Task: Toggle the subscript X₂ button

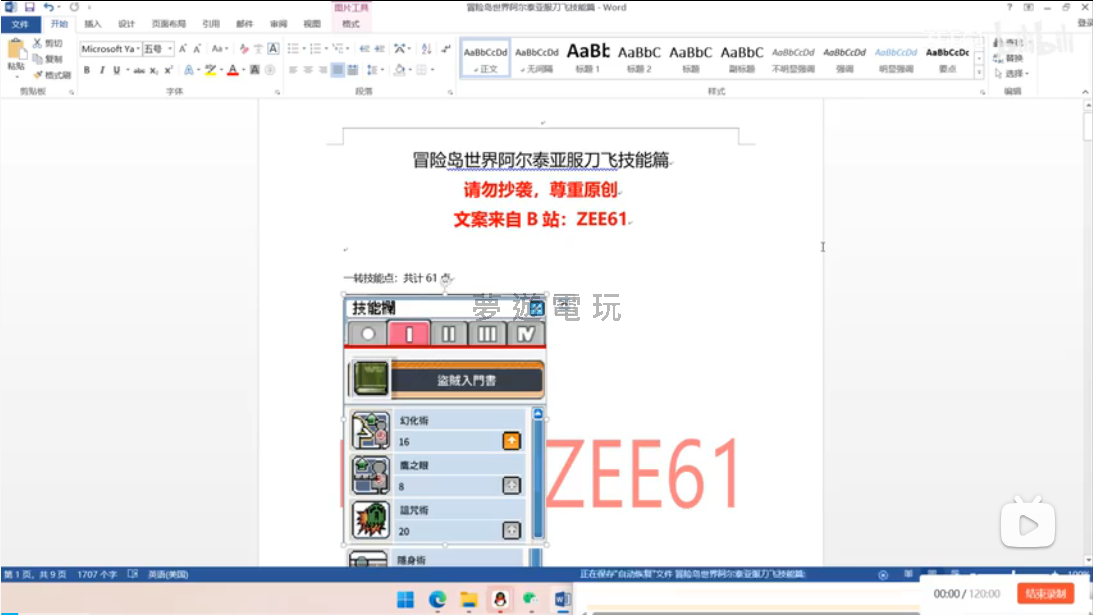Action: pos(154,70)
